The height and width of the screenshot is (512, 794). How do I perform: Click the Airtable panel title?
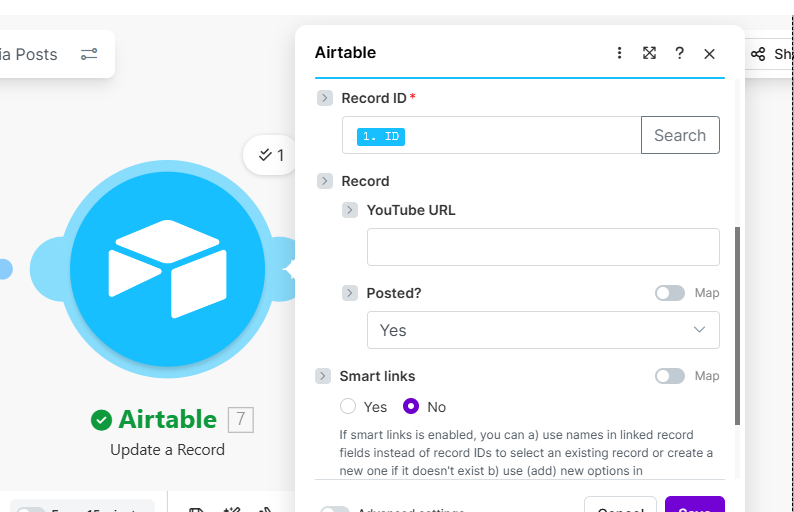345,53
